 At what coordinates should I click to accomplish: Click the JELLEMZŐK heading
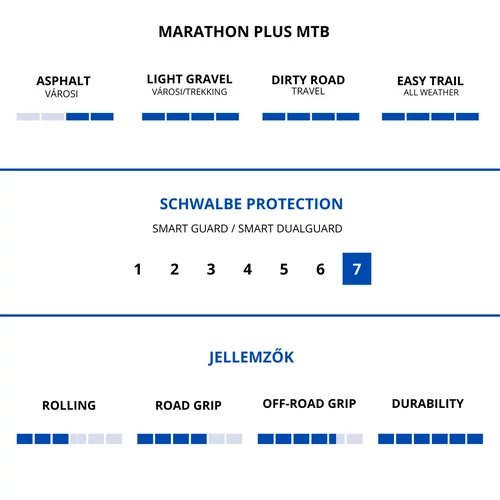click(251, 356)
